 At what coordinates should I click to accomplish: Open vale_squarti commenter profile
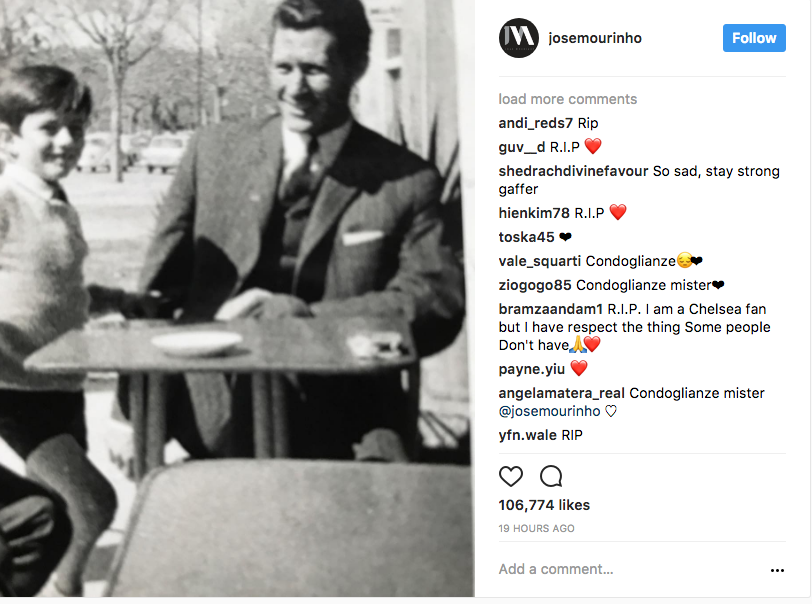coord(540,261)
